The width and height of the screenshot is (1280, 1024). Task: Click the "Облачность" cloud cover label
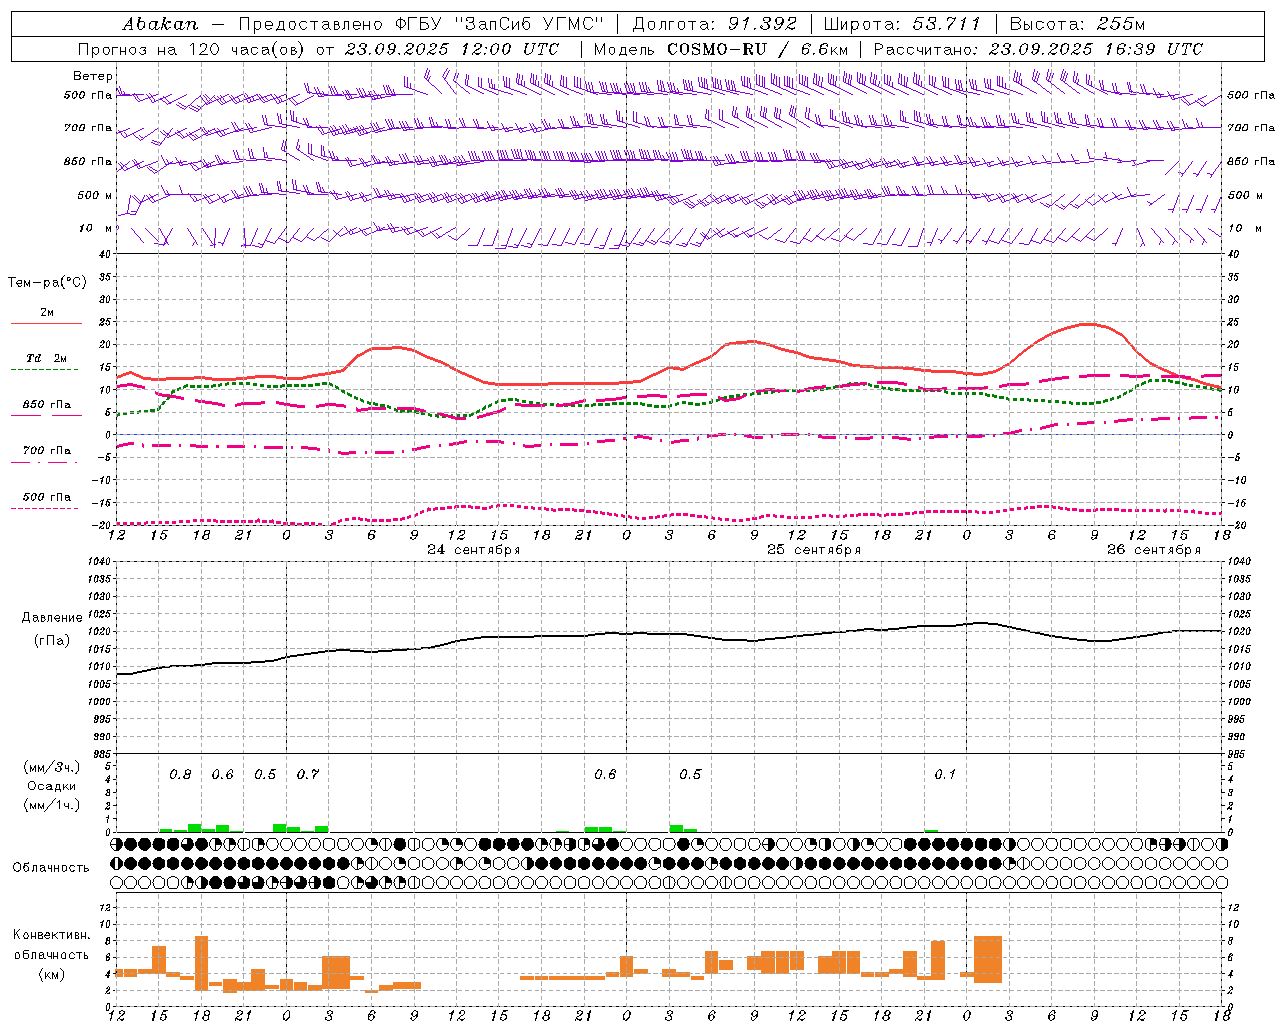click(x=51, y=868)
